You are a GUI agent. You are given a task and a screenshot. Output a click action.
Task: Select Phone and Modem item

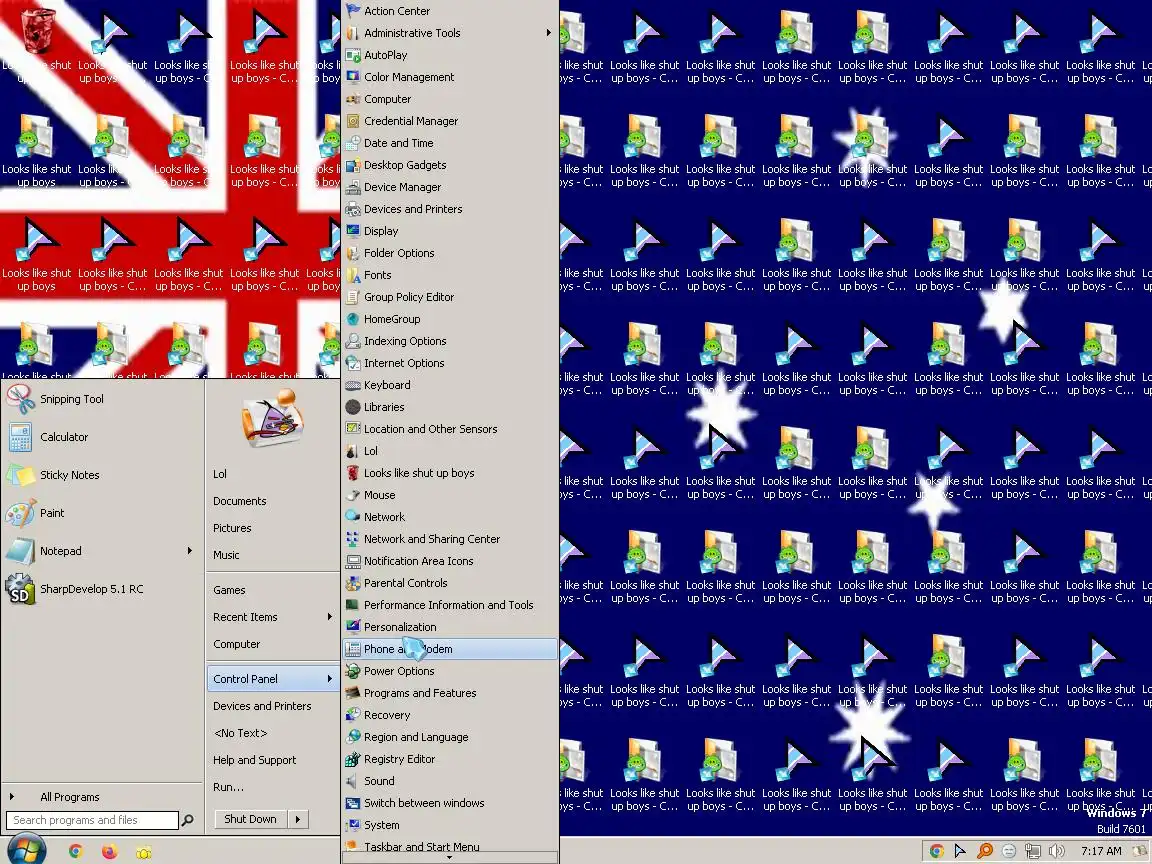tap(450, 649)
